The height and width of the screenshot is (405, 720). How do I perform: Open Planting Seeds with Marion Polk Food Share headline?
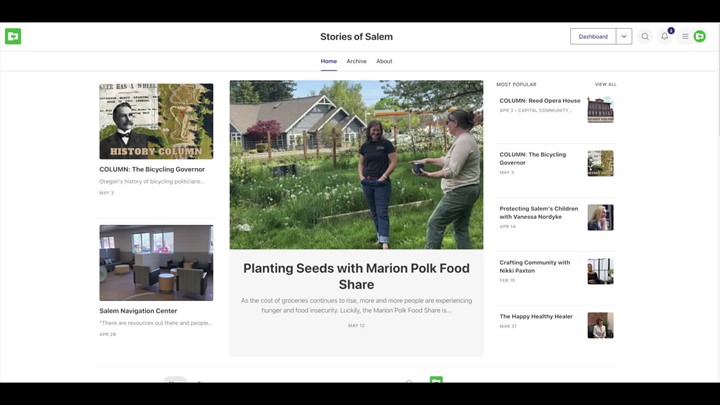pyautogui.click(x=356, y=276)
